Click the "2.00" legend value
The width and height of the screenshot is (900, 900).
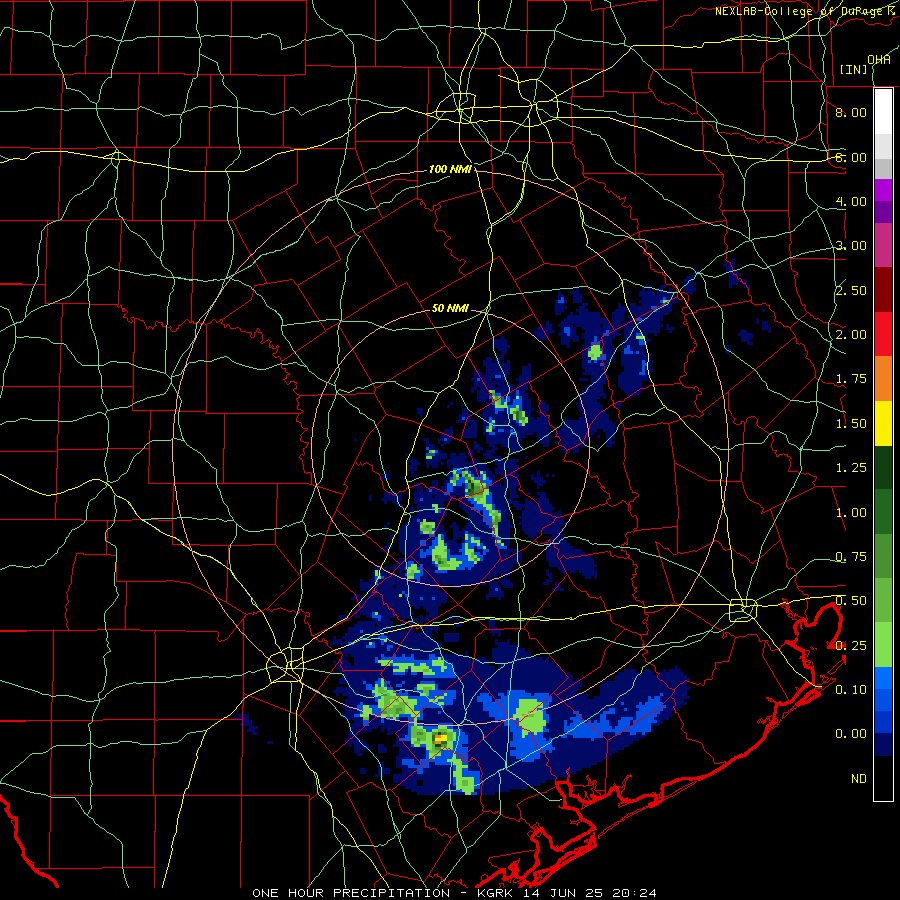851,335
